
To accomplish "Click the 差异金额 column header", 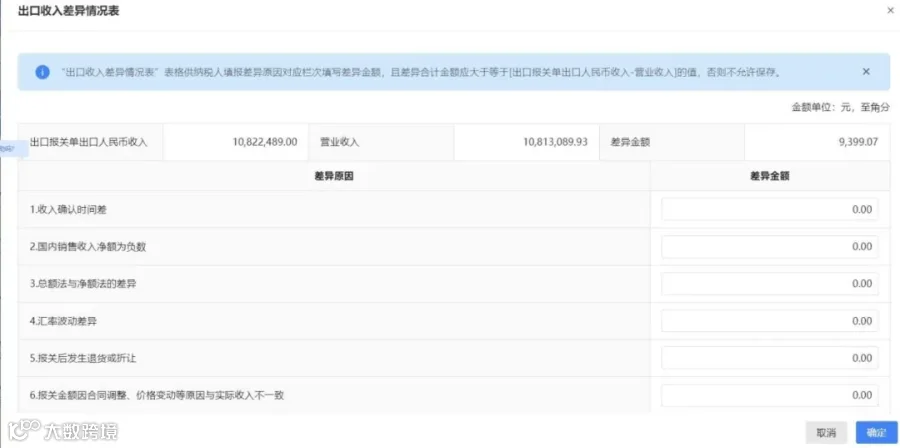I will (x=770, y=177).
